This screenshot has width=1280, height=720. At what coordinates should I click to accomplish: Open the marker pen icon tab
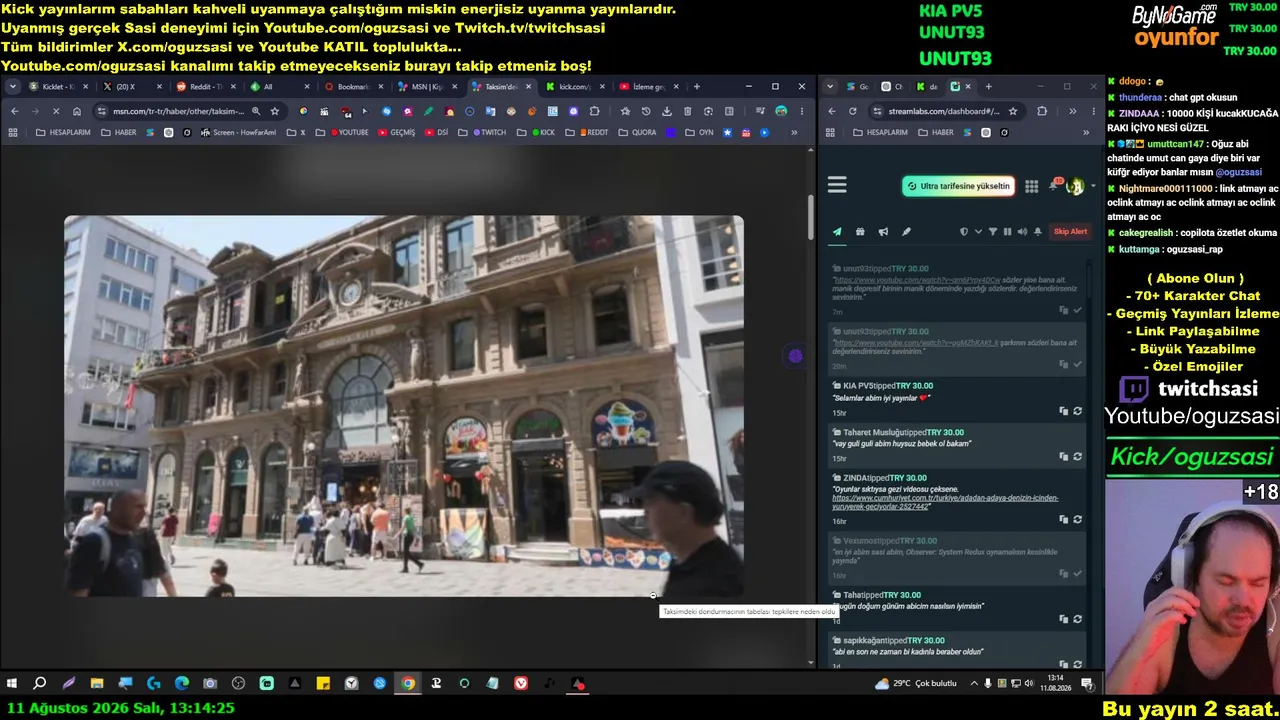click(906, 232)
